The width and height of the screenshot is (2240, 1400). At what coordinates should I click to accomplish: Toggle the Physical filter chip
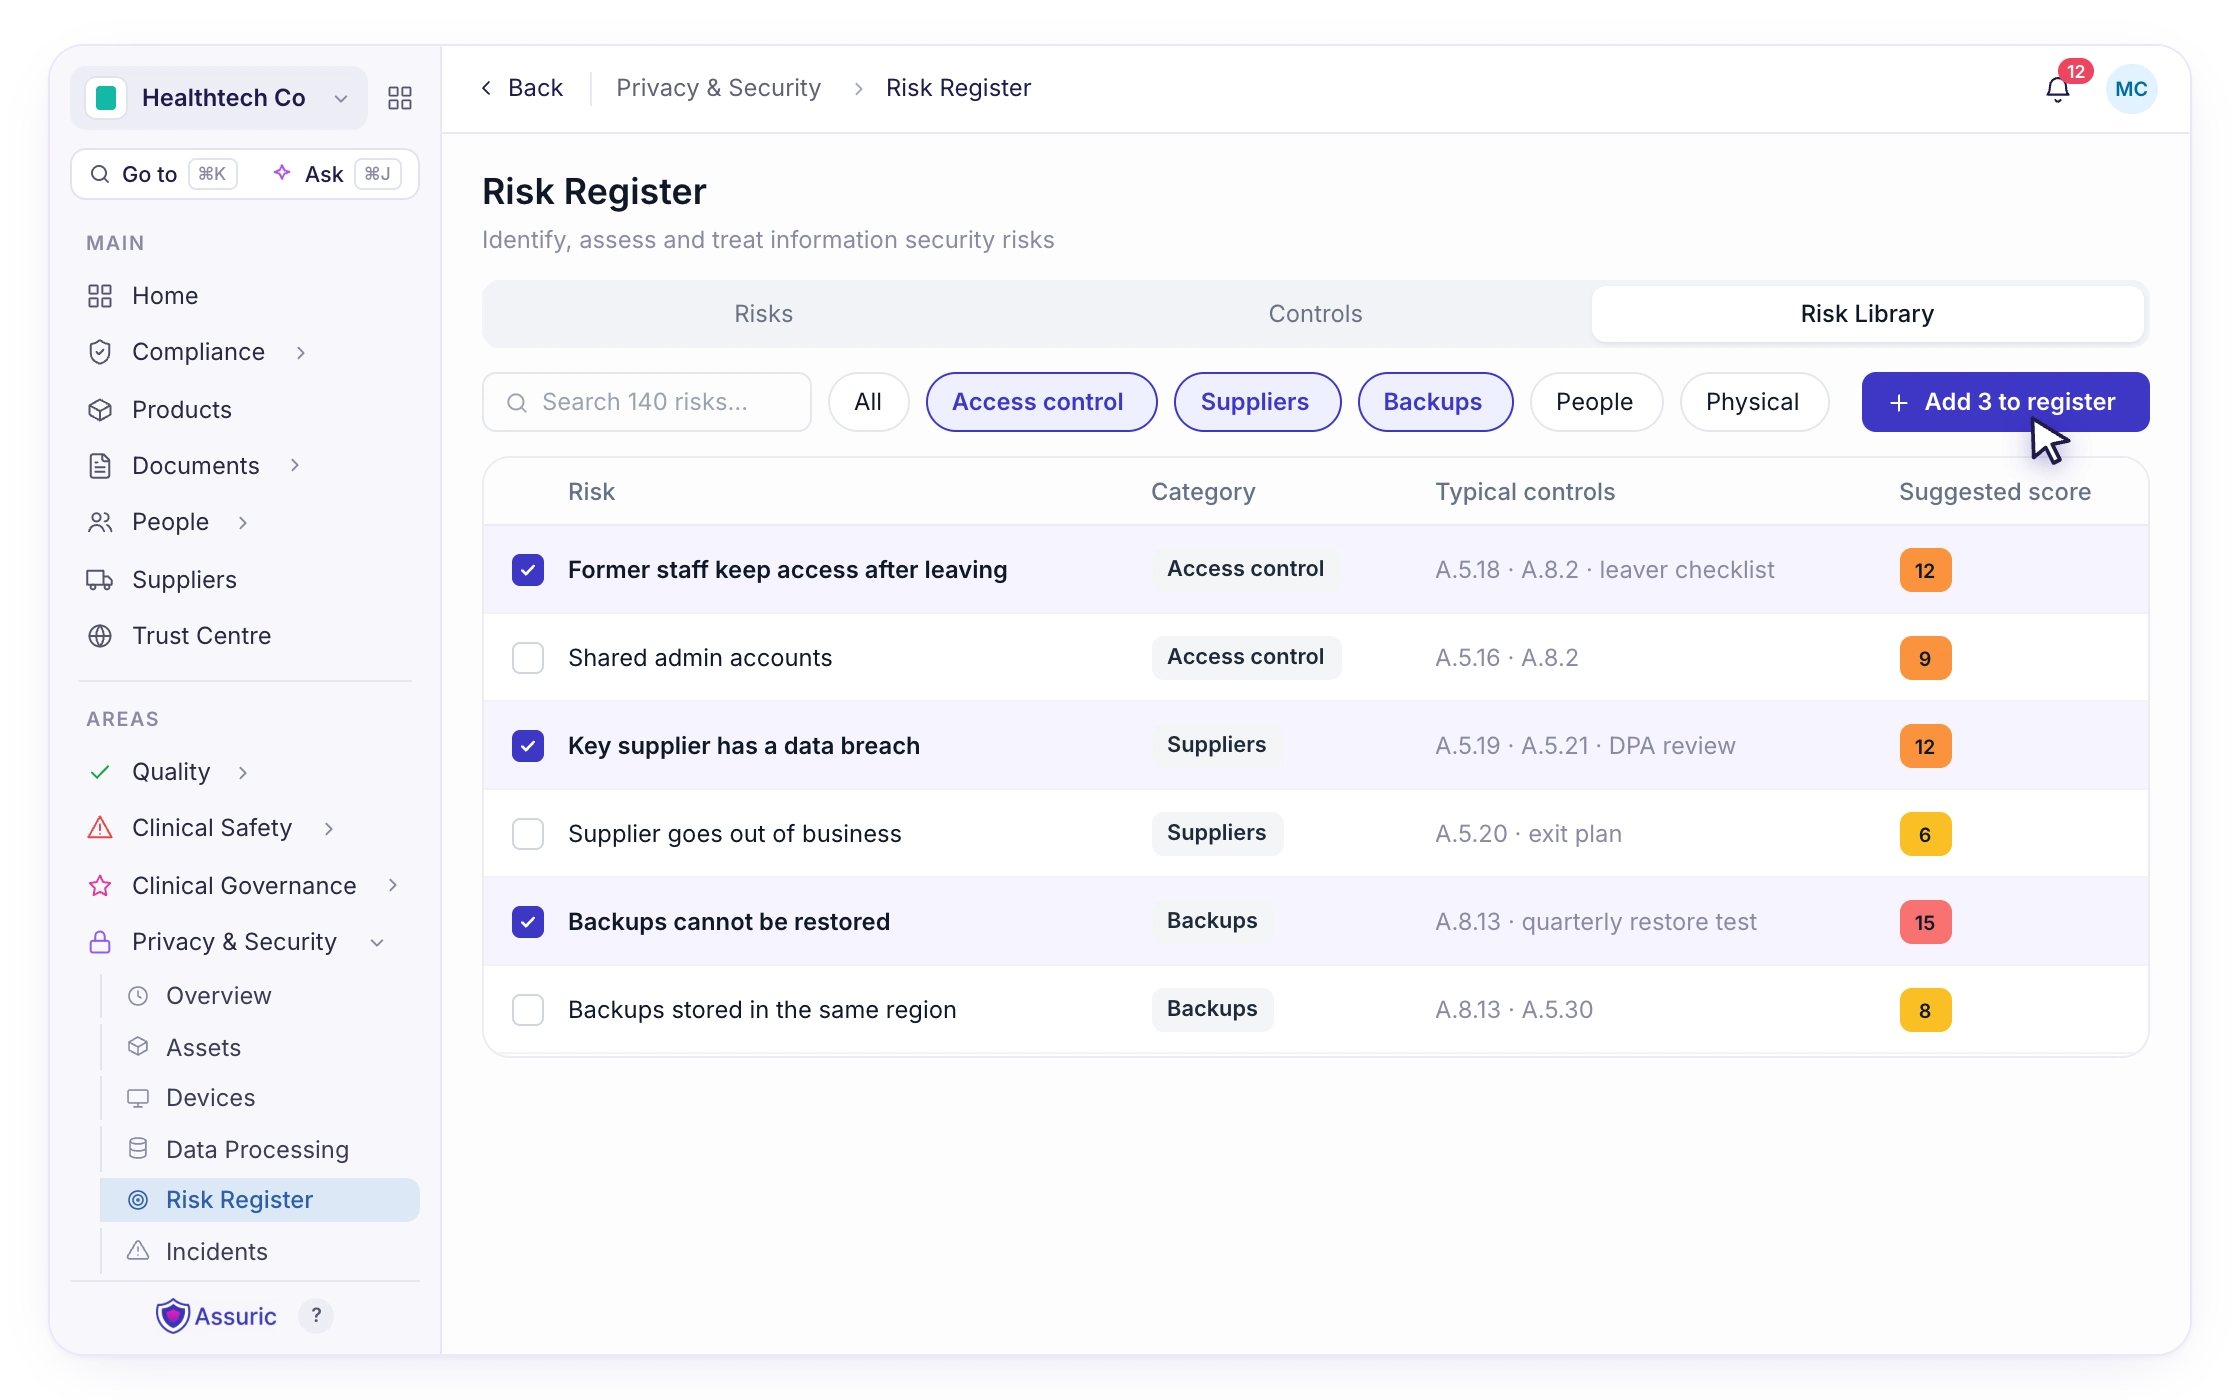click(1753, 402)
